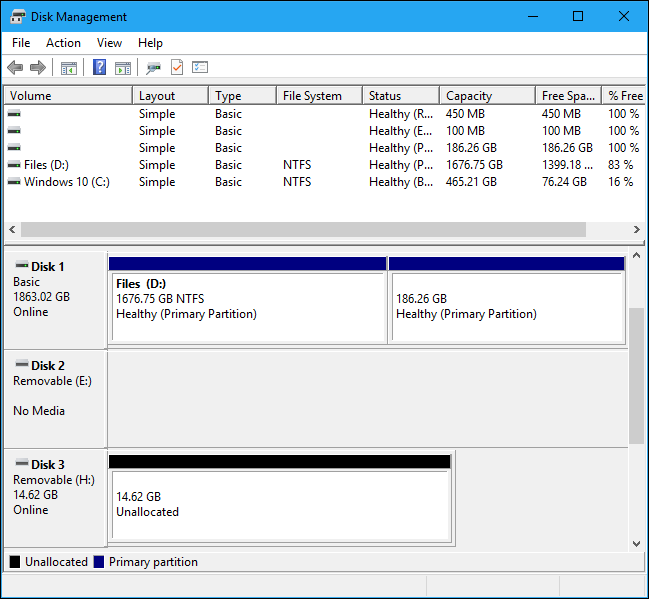
Task: Click the blue Primary partition legend swatch
Action: coord(99,562)
